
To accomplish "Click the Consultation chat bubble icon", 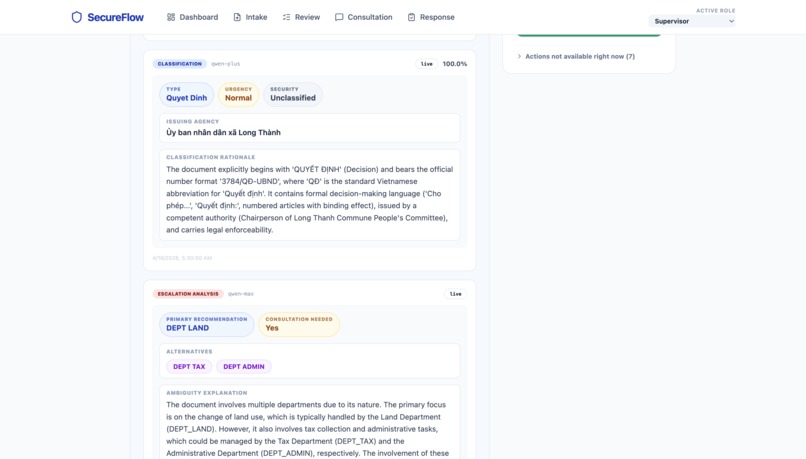I will pyautogui.click(x=339, y=17).
